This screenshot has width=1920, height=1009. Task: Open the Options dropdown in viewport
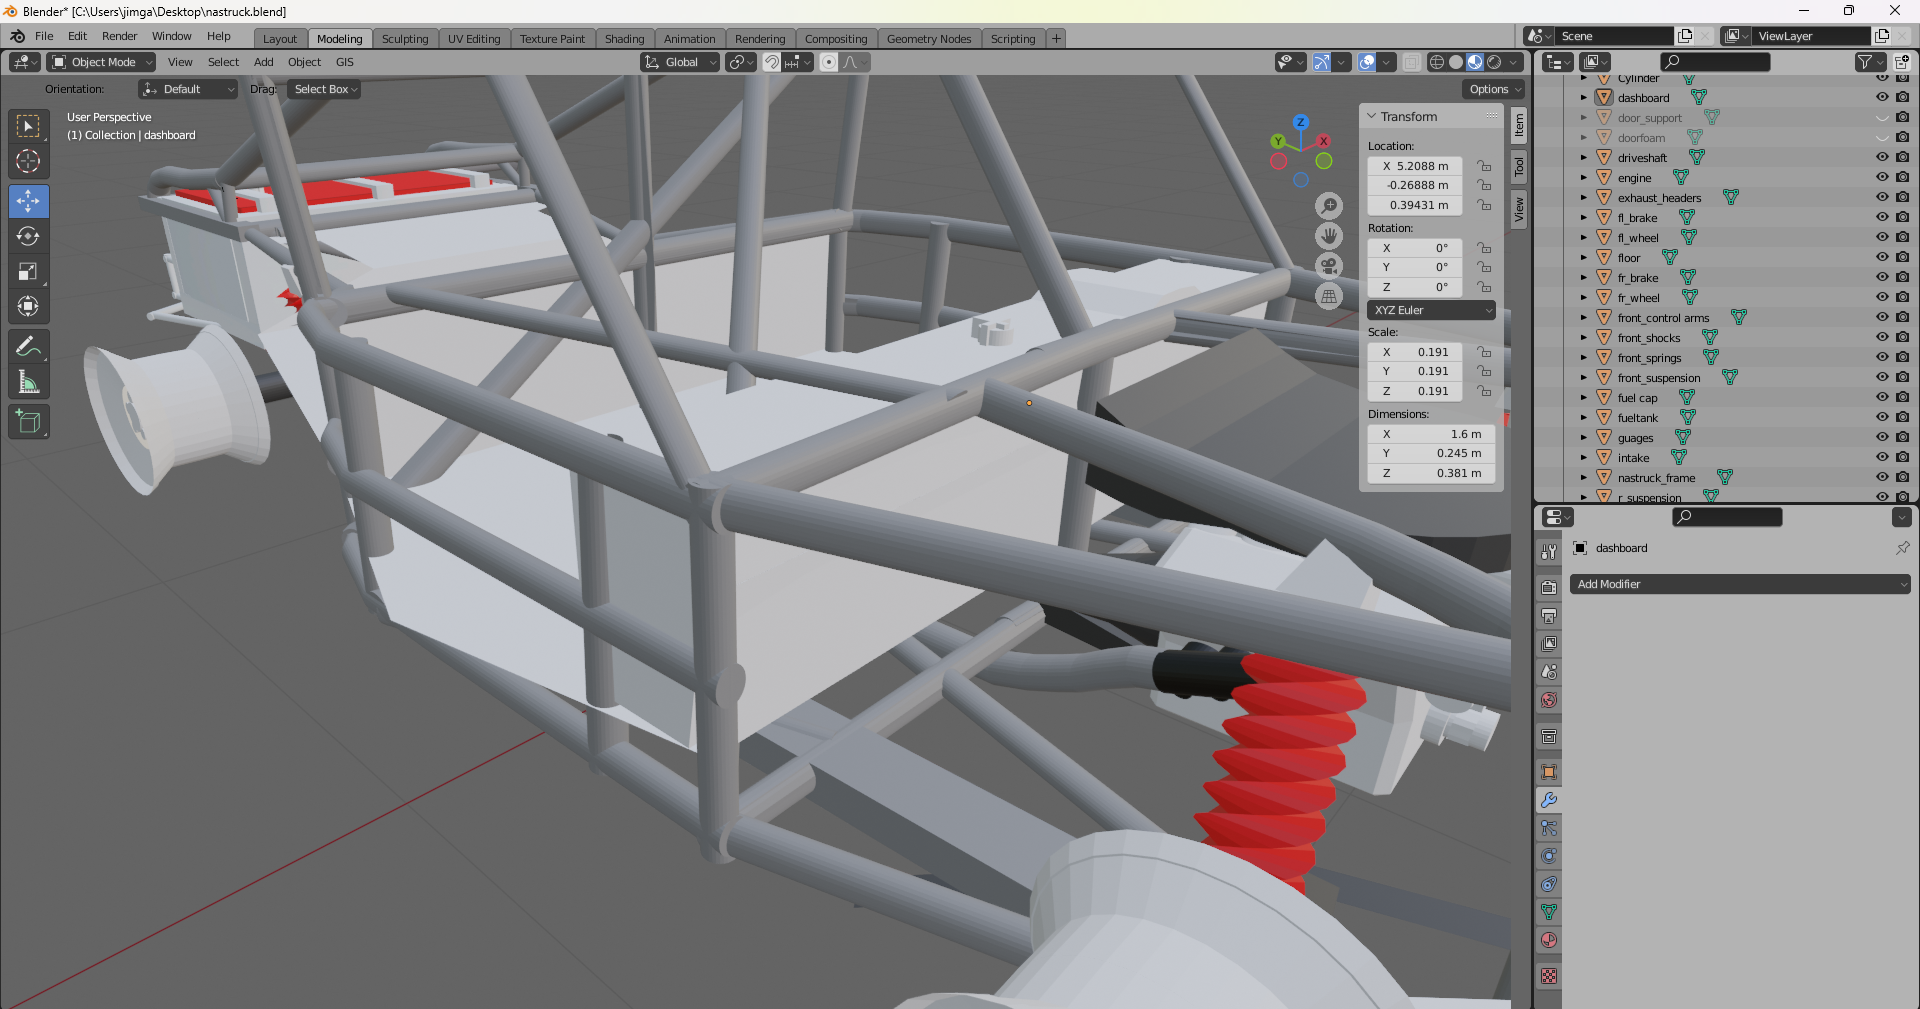coord(1496,89)
